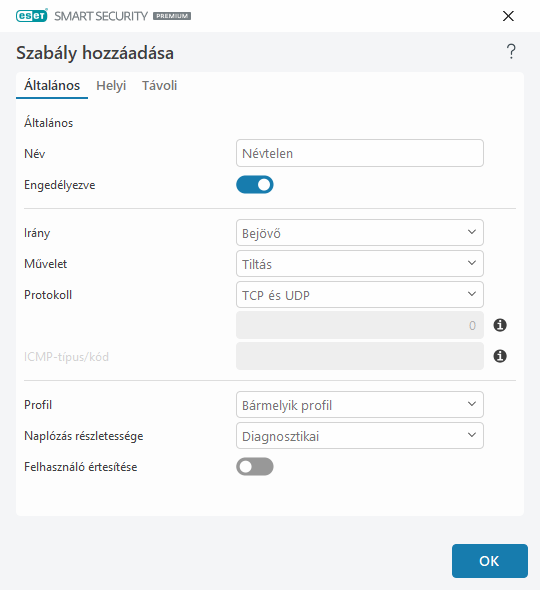
Task: Switch to the Általános tab
Action: tap(52, 86)
